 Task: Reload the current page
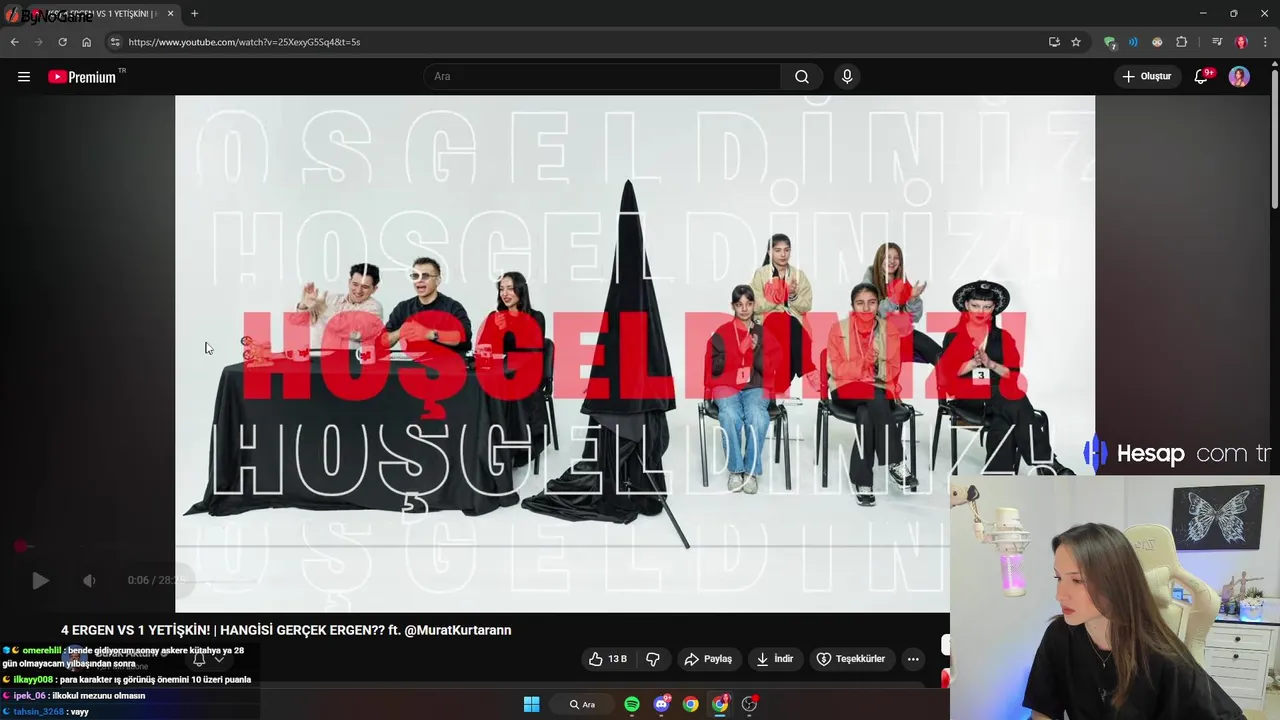[62, 42]
